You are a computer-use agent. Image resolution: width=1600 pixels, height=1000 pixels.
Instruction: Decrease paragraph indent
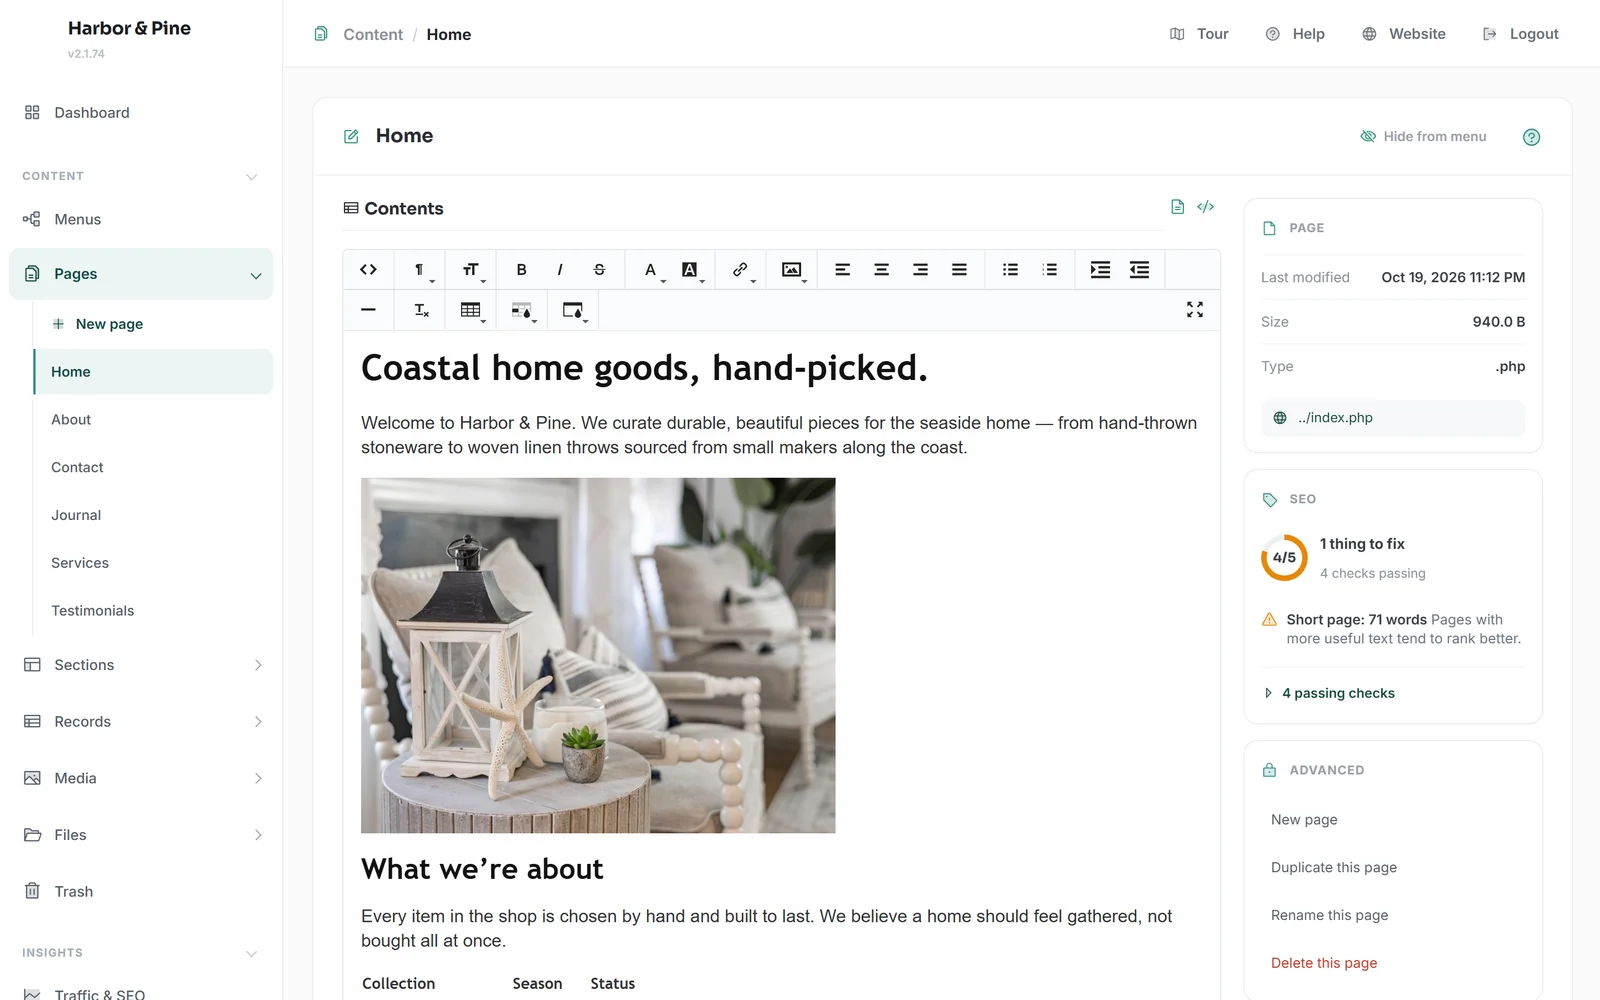[x=1139, y=269]
